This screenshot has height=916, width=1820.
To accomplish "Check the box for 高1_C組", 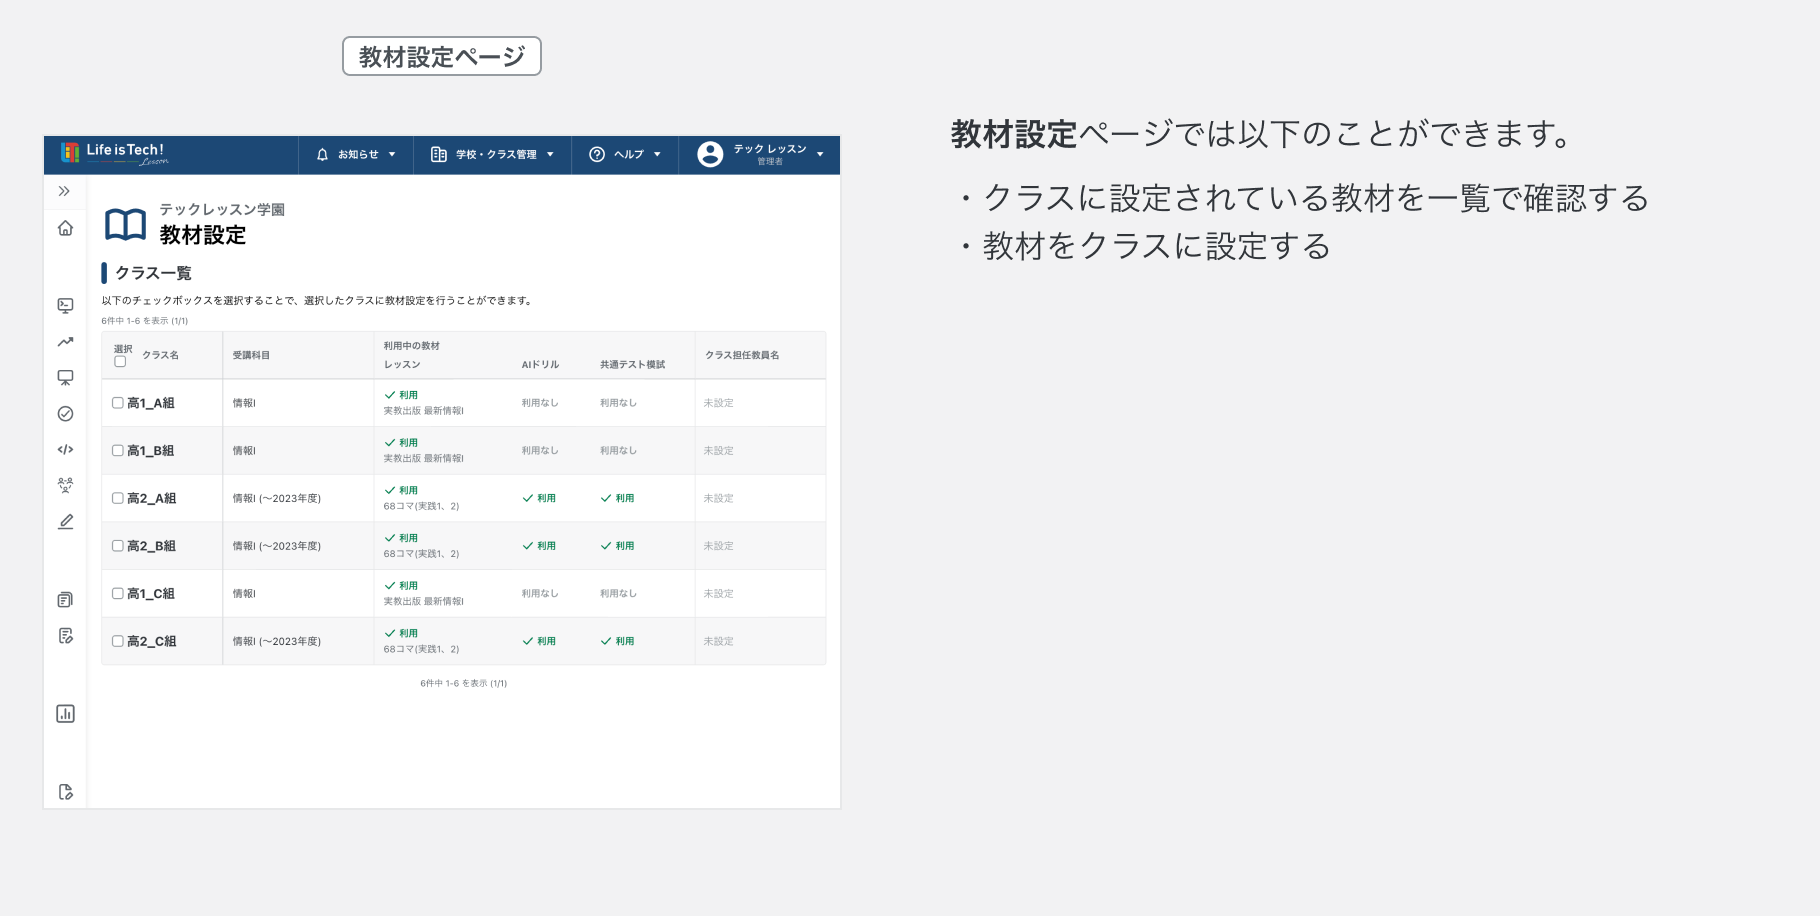I will point(117,594).
